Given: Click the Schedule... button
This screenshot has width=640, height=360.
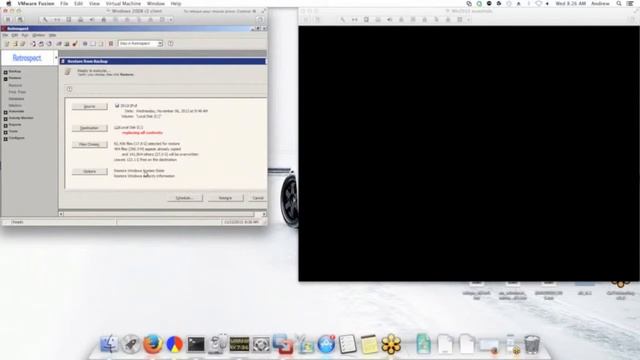Looking at the screenshot, I should (x=185, y=198).
